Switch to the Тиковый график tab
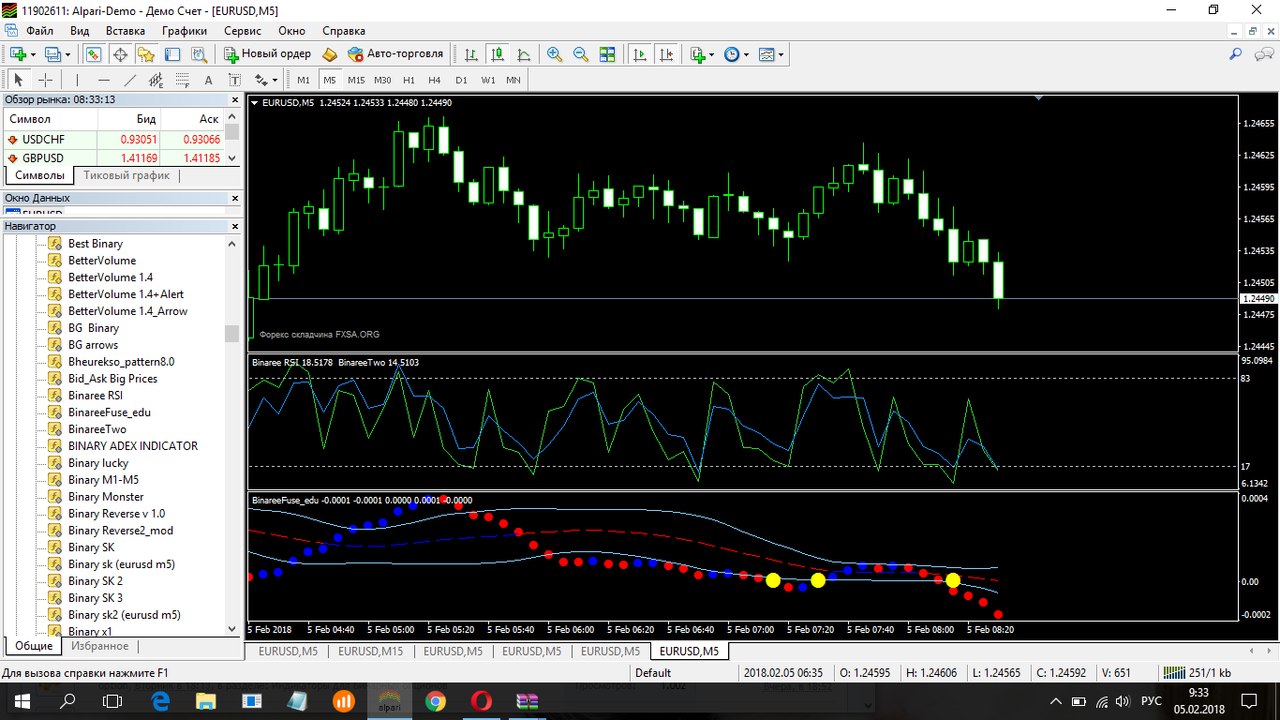 pyautogui.click(x=126, y=175)
